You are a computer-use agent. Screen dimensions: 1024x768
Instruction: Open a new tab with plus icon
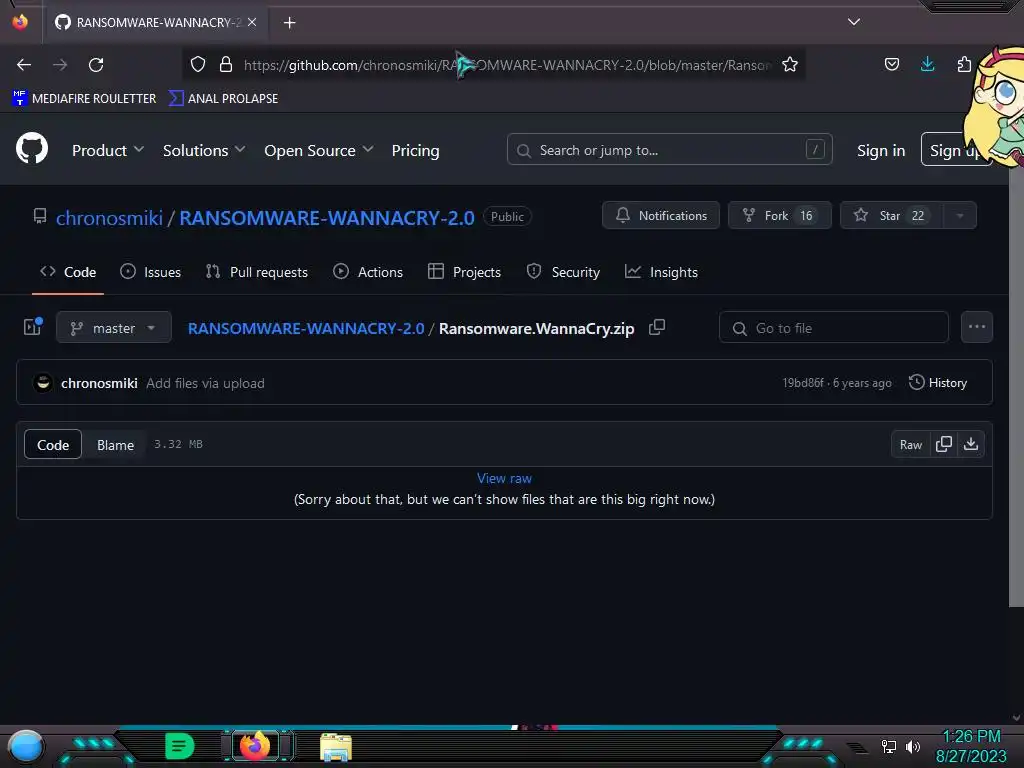tap(289, 23)
